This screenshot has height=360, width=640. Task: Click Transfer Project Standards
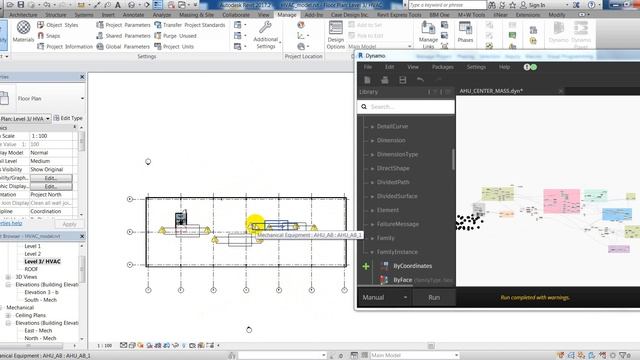(190, 25)
